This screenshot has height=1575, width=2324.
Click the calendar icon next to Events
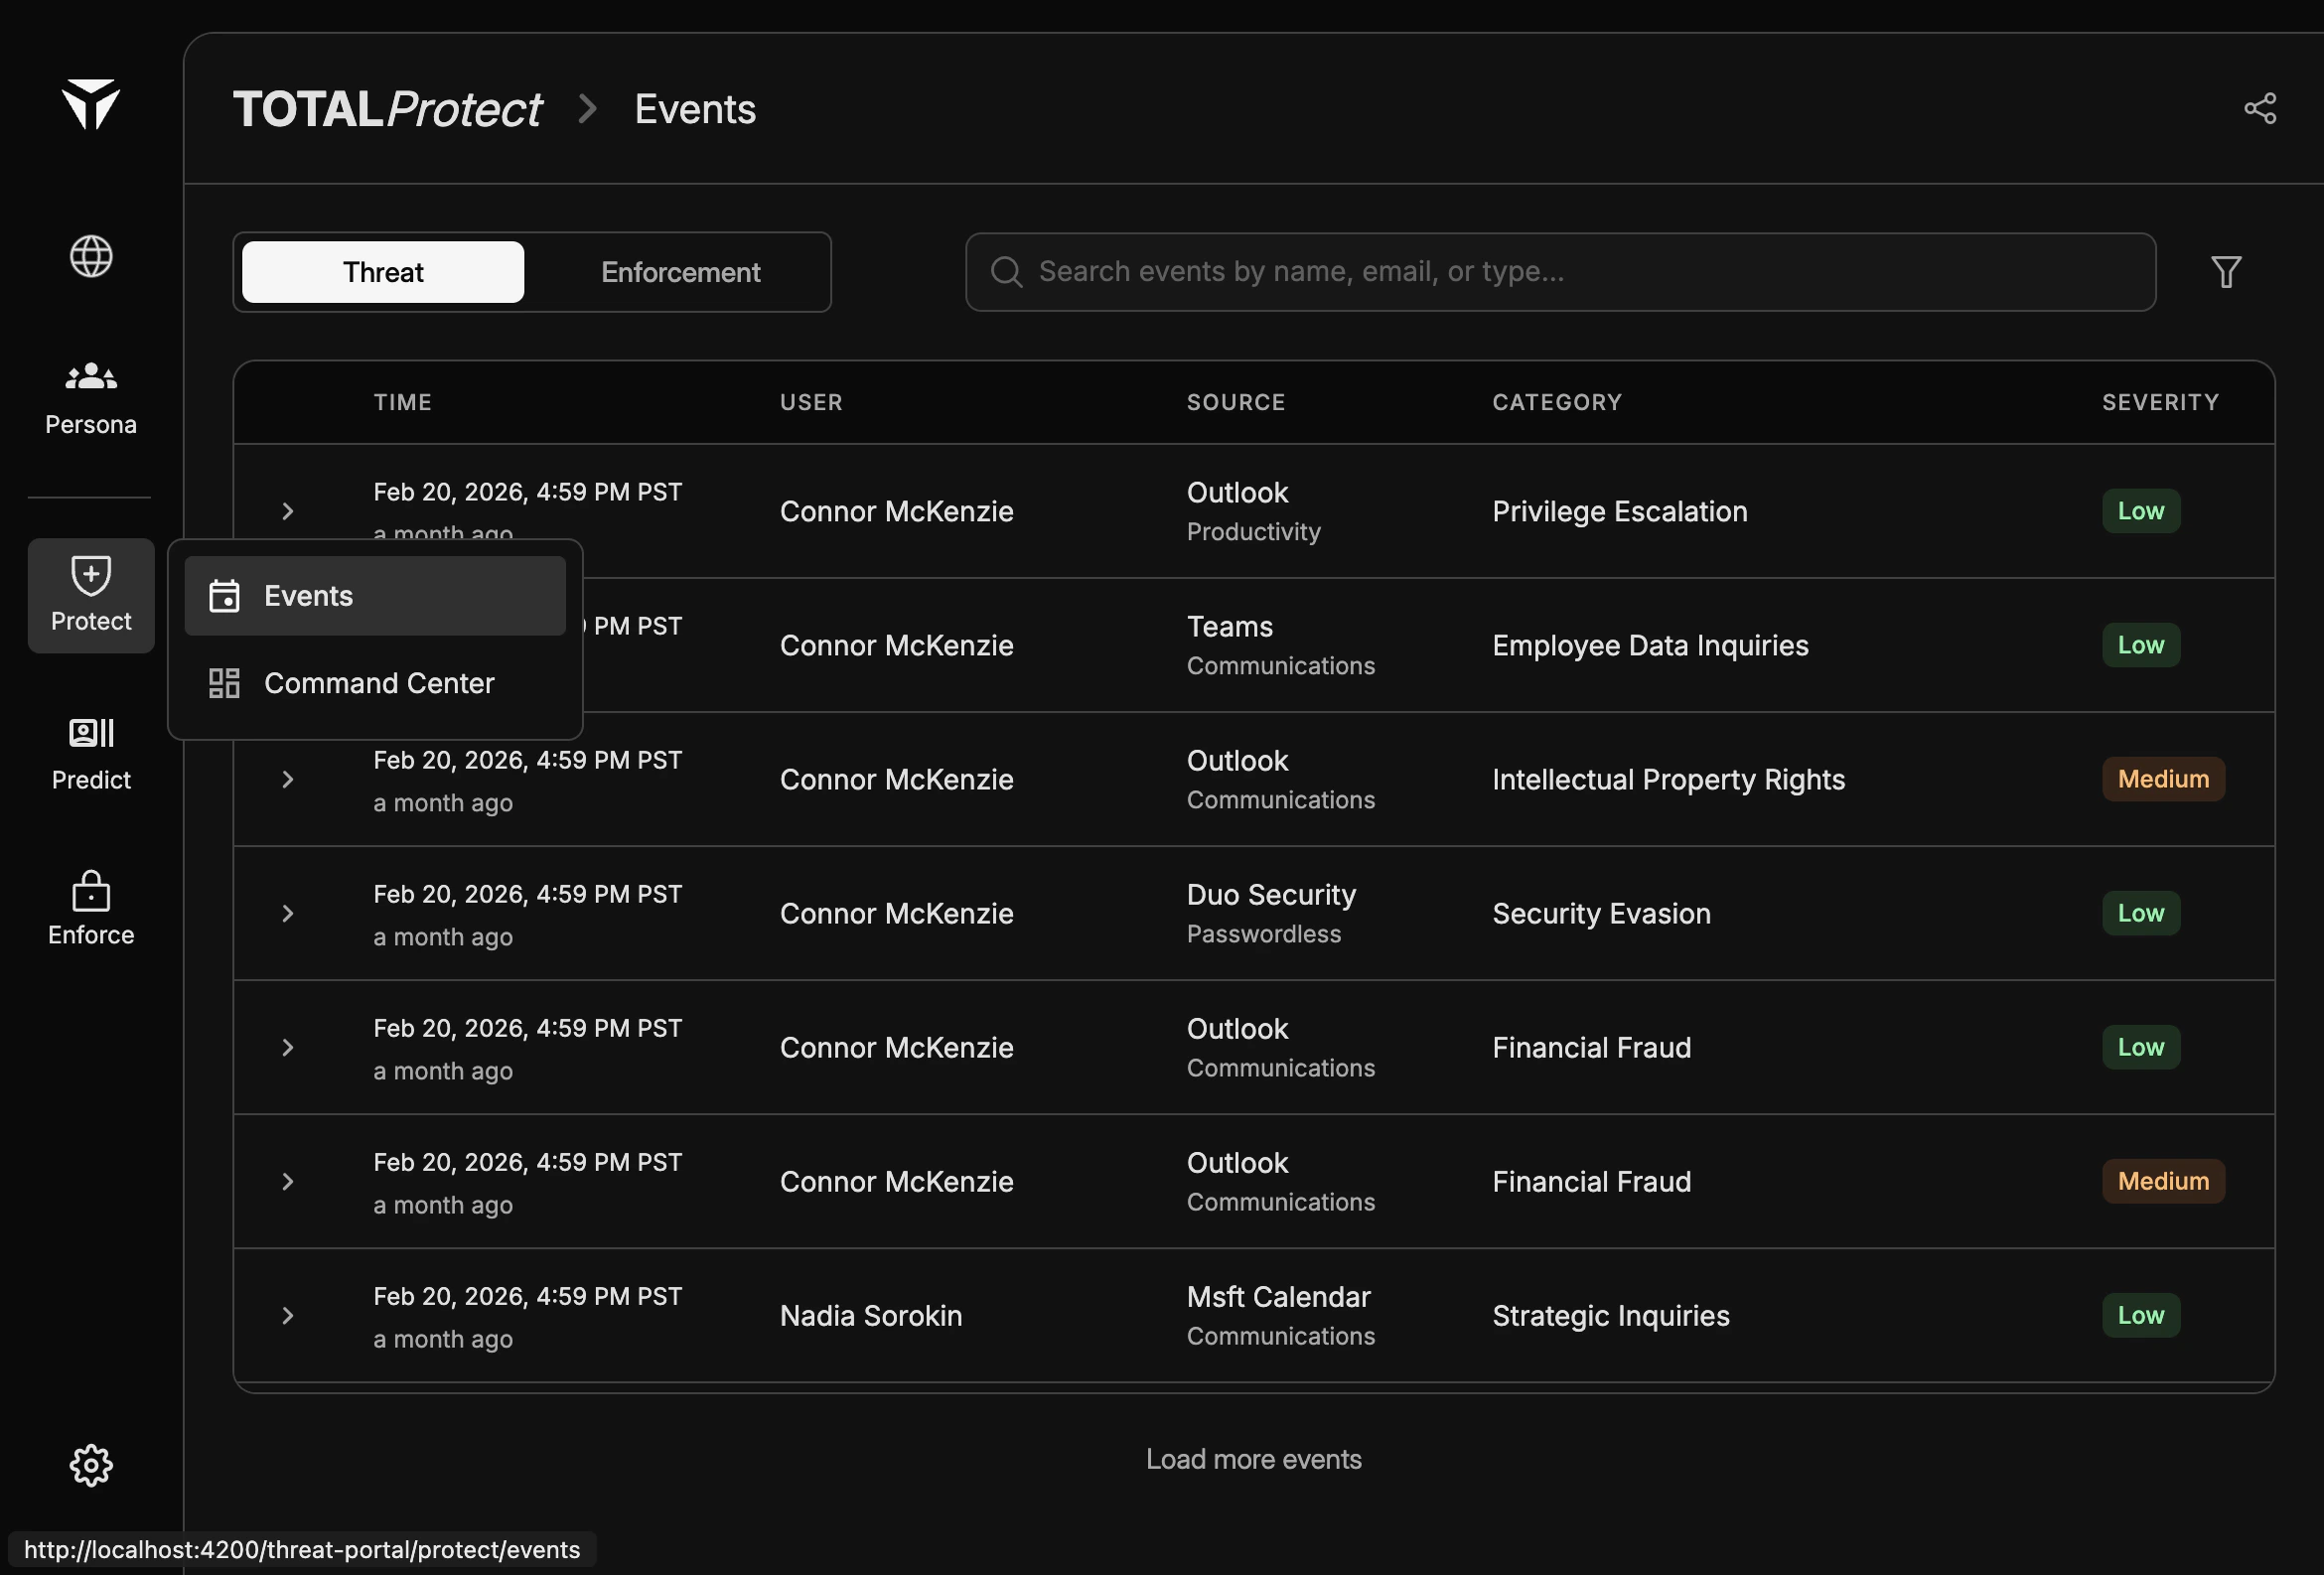tap(224, 595)
